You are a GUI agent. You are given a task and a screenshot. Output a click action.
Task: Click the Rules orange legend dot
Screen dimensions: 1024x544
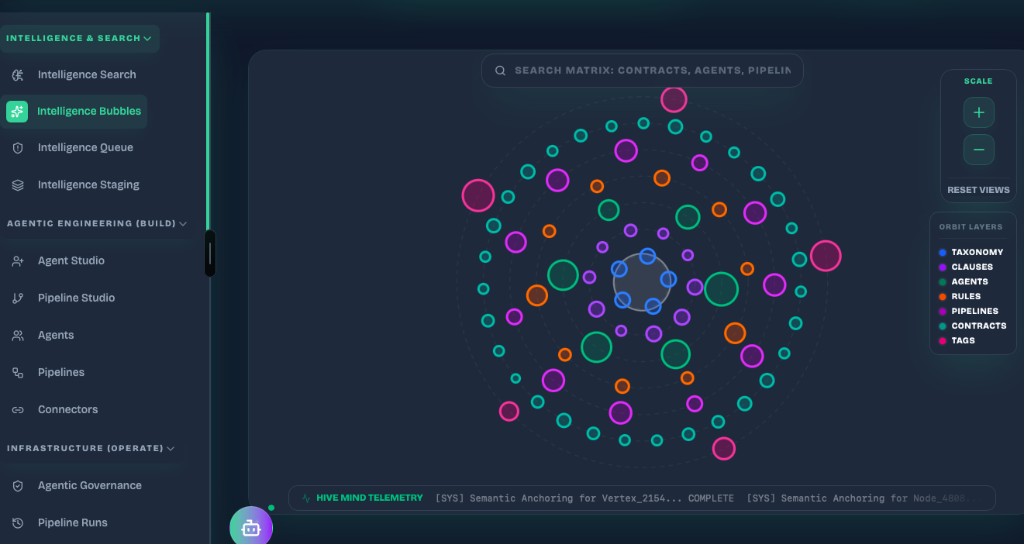942,297
